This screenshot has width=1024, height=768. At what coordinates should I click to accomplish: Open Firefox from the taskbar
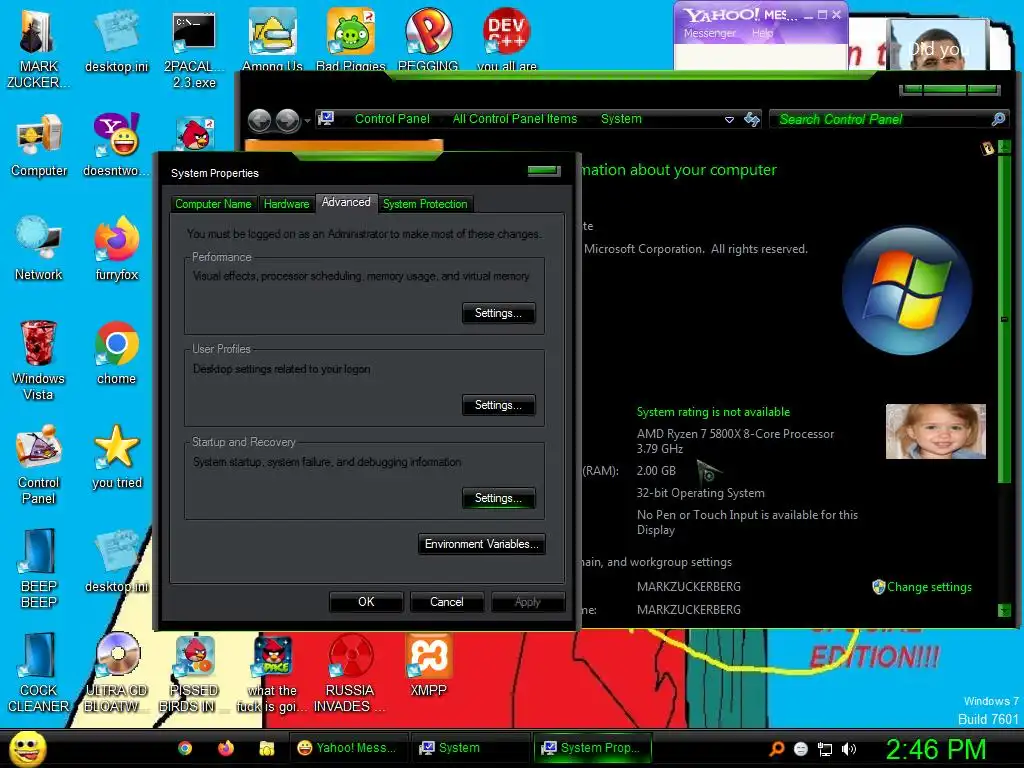[226, 748]
